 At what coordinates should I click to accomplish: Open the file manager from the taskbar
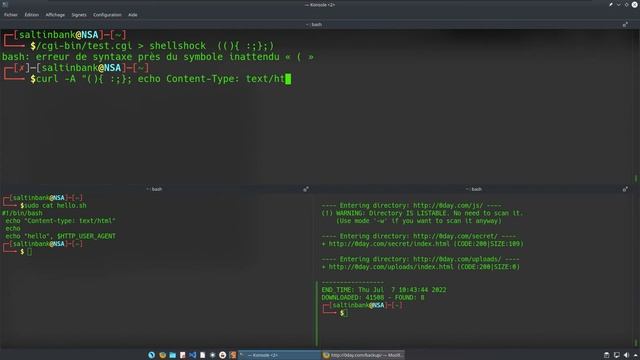pos(173,355)
